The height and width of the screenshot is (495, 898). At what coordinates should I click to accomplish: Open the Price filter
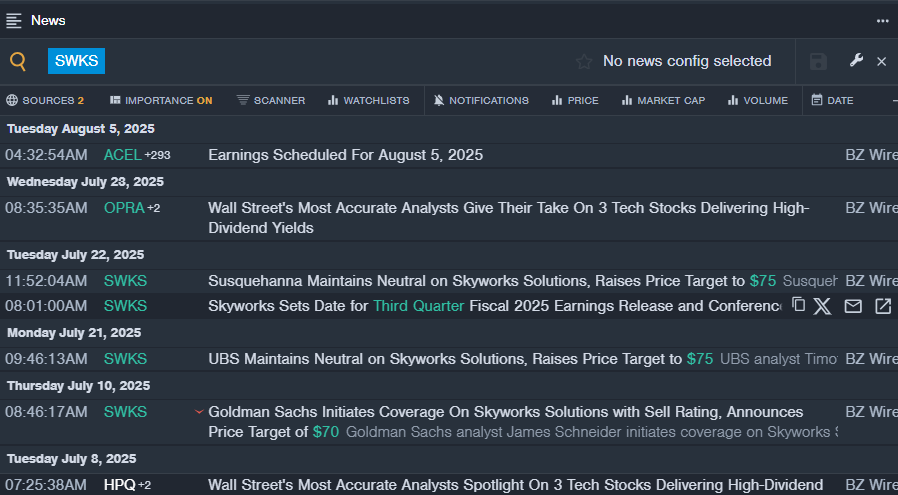[x=575, y=100]
